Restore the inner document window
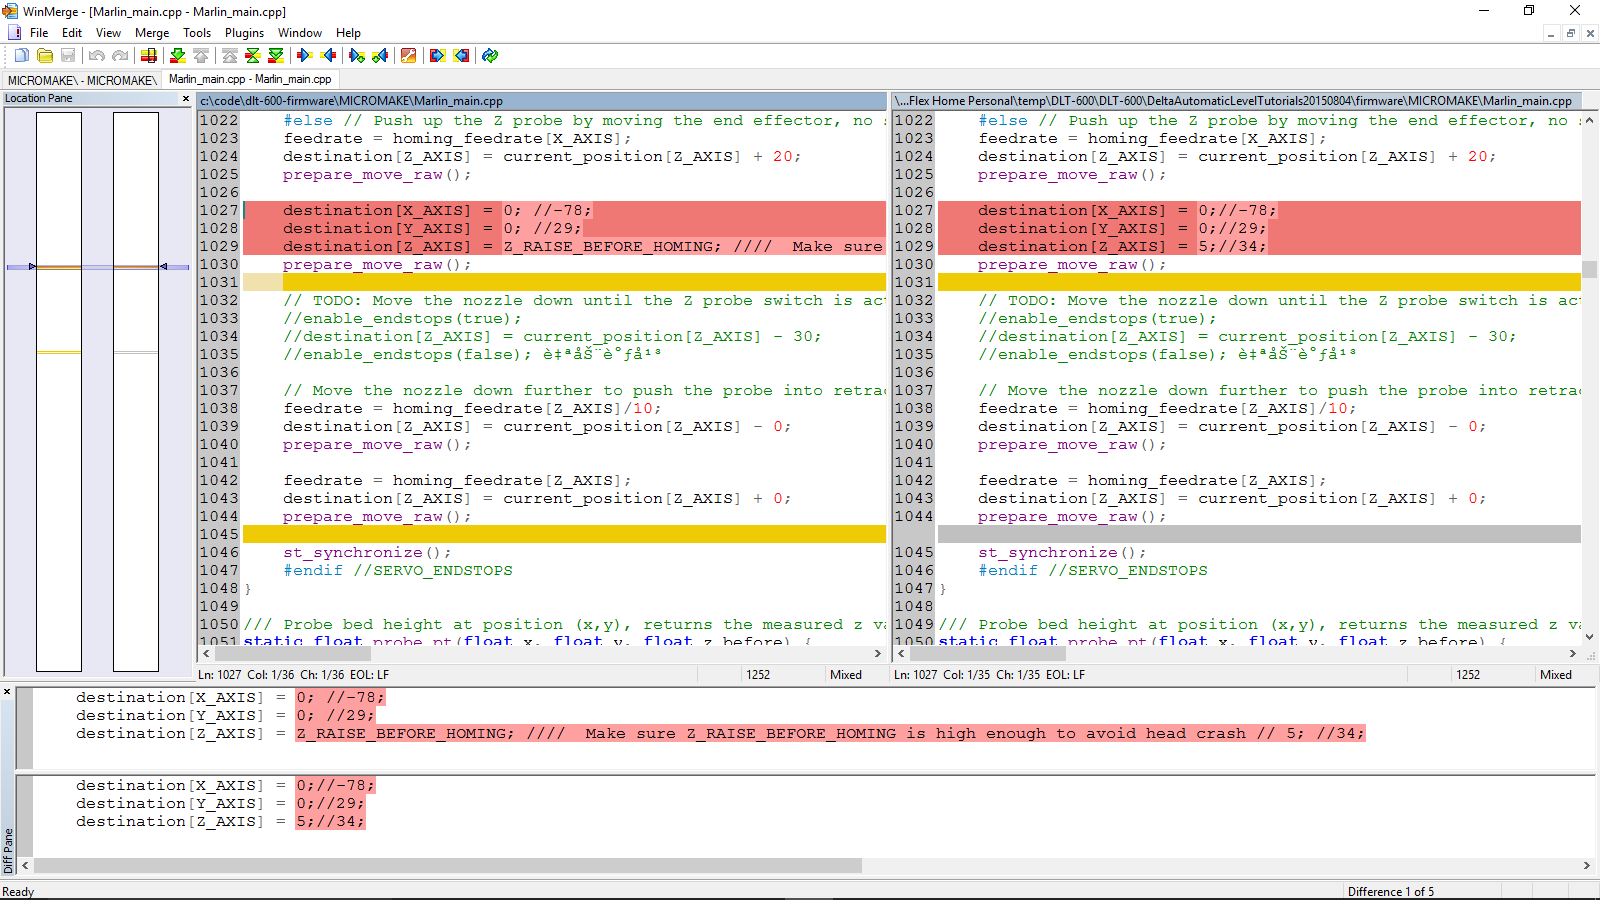Screen dimensions: 1600x900 click(x=1570, y=33)
